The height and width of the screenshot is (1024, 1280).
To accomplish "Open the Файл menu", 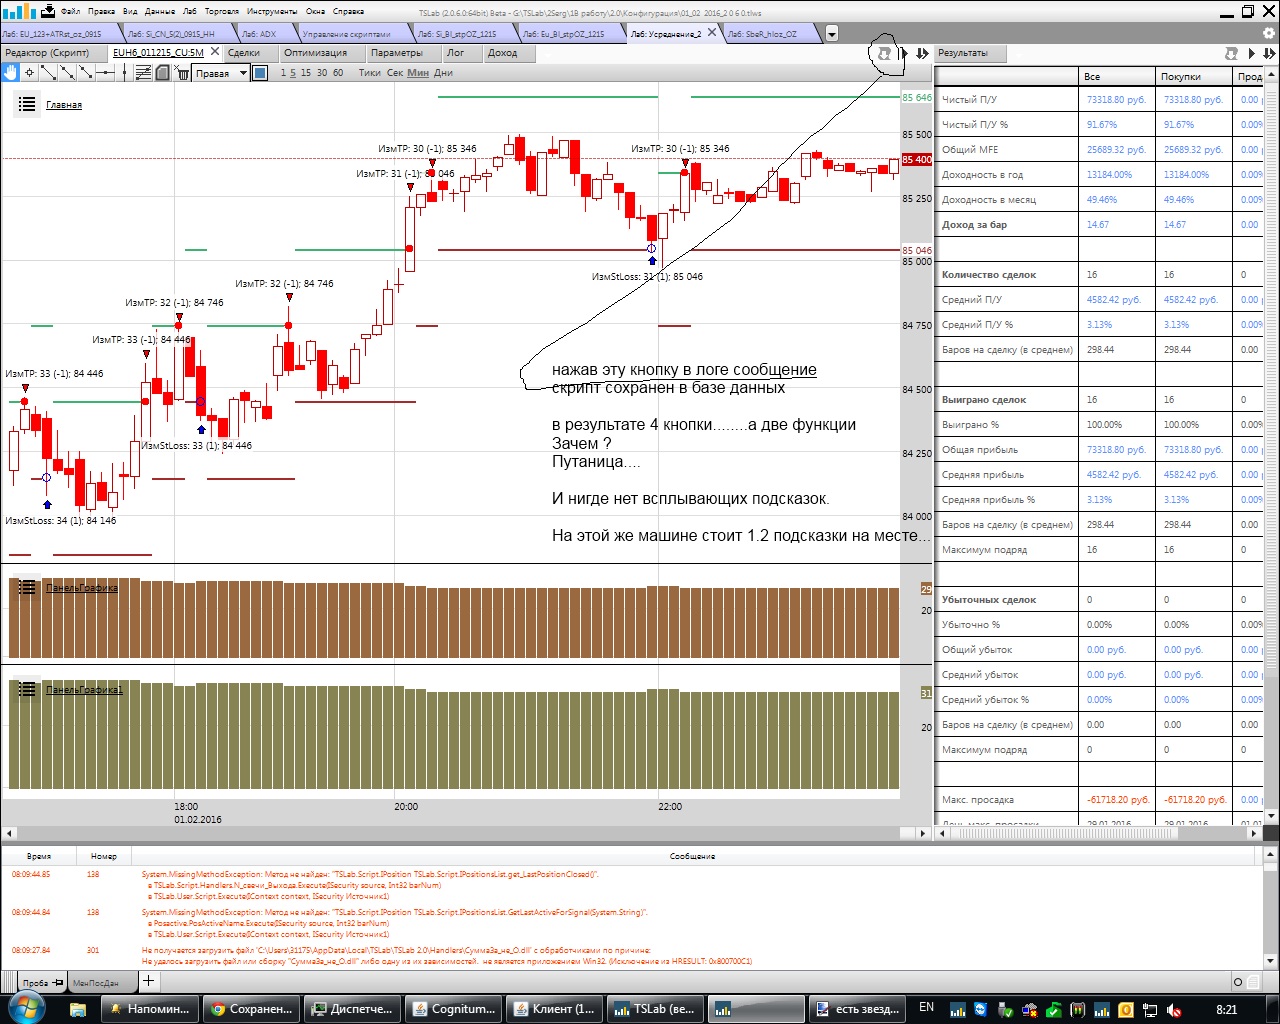I will pos(70,11).
